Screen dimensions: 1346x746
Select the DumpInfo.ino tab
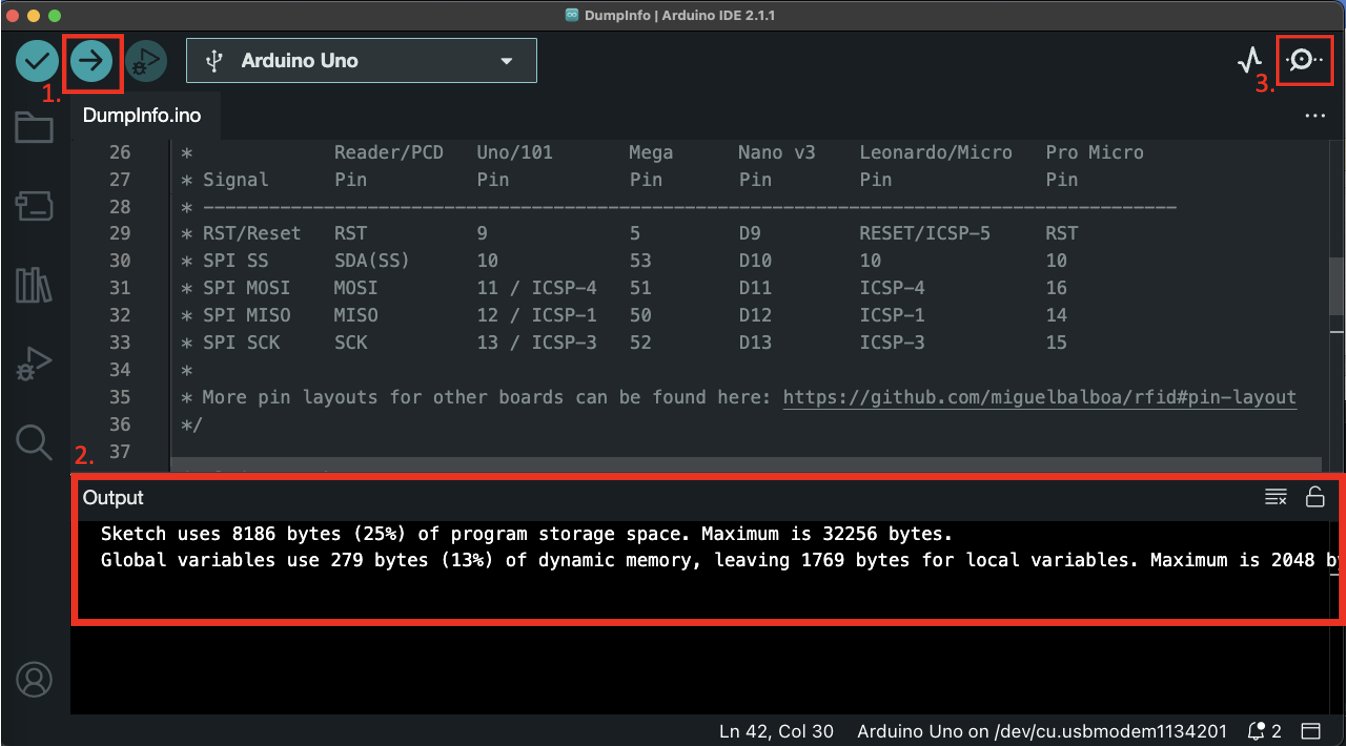tap(142, 116)
